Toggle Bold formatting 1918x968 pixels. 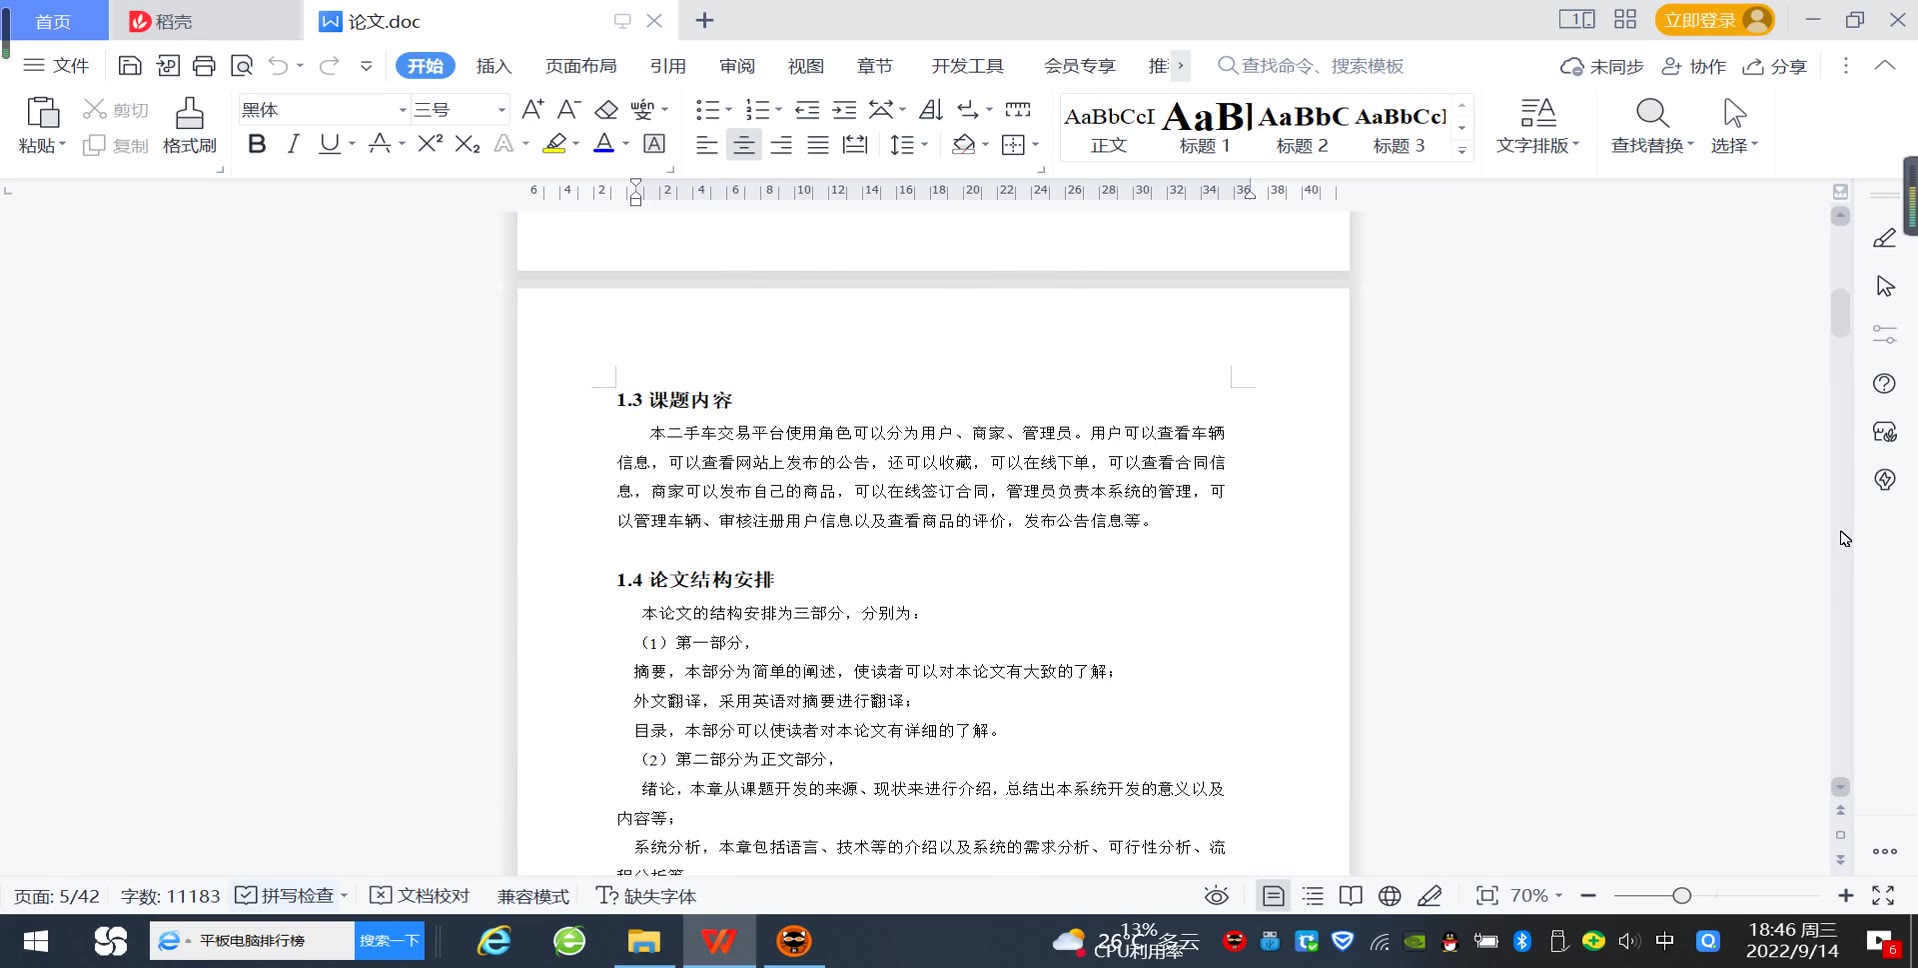256,144
